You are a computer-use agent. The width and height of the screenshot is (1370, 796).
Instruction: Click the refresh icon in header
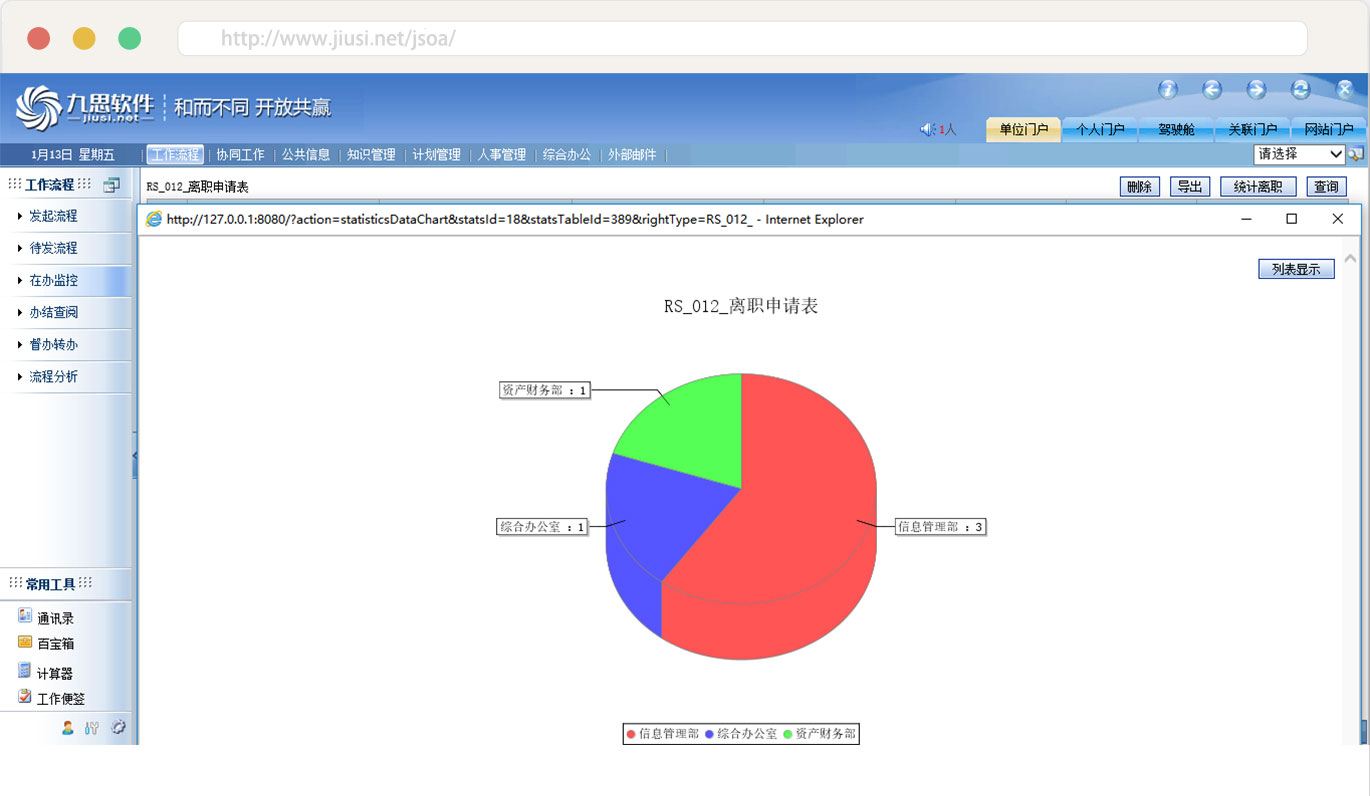[1300, 90]
